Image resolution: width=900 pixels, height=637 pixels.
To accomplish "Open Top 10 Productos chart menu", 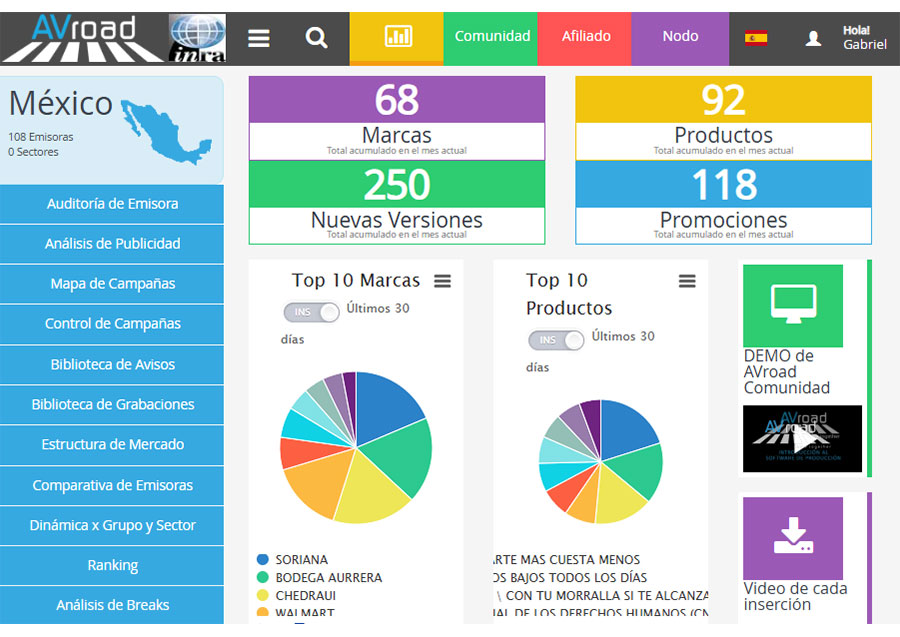I will tap(687, 281).
